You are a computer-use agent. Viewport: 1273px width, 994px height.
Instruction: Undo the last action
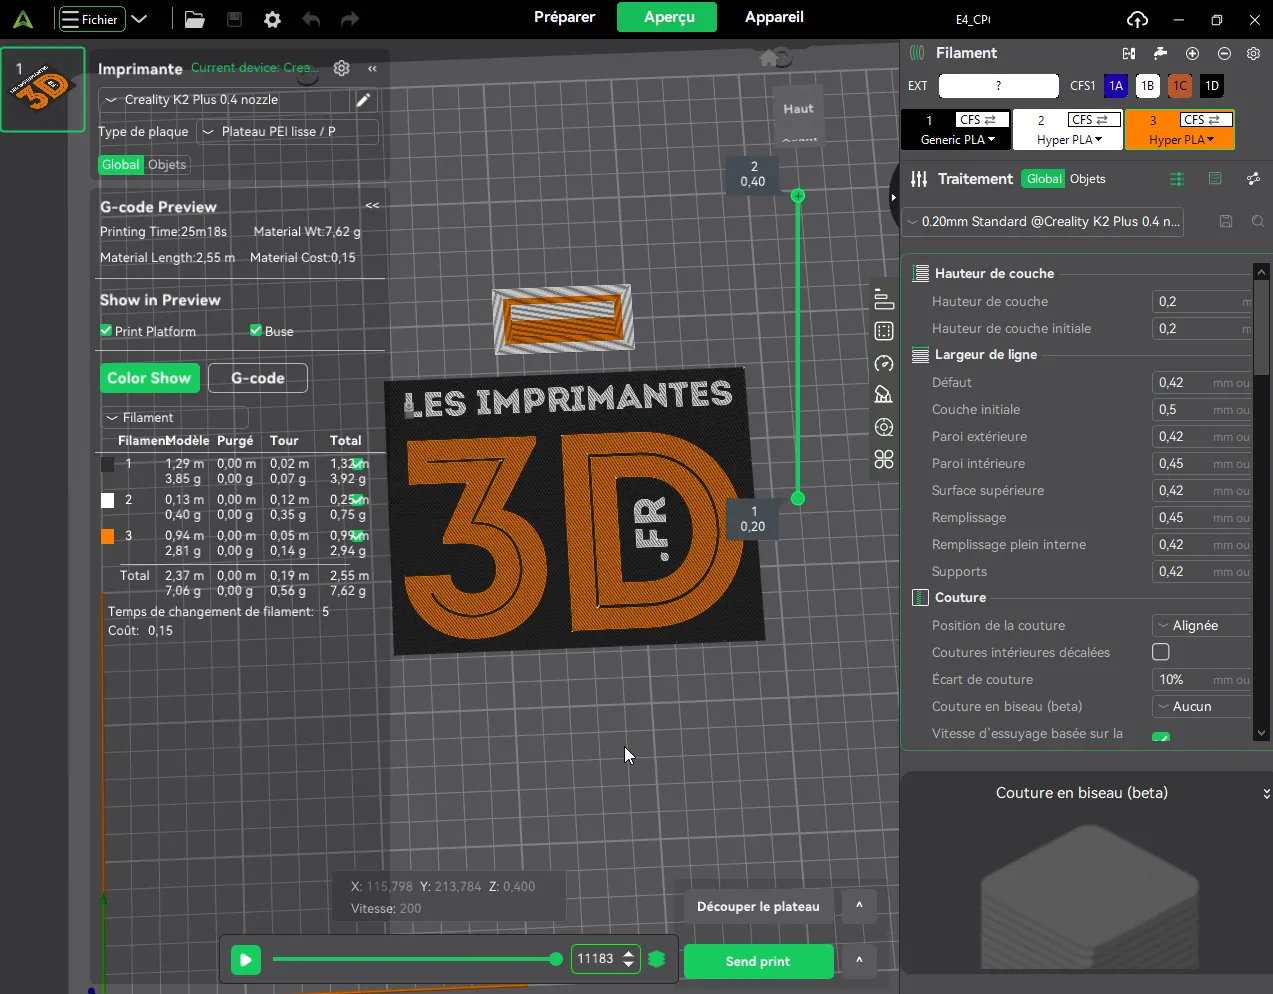(x=311, y=19)
